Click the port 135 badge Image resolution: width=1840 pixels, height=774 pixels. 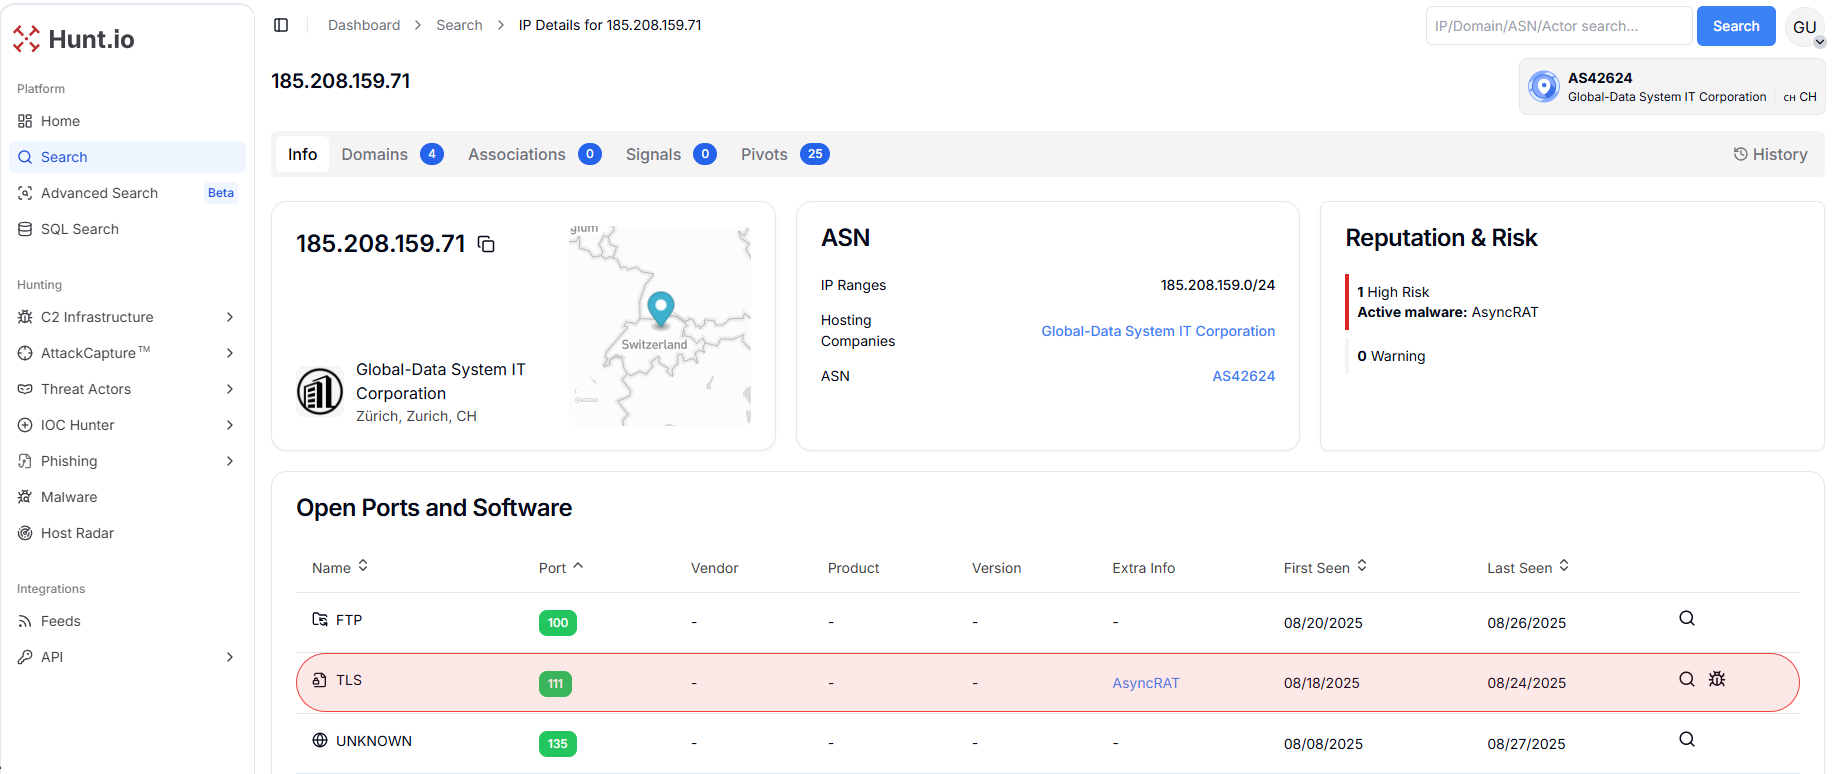tap(558, 744)
